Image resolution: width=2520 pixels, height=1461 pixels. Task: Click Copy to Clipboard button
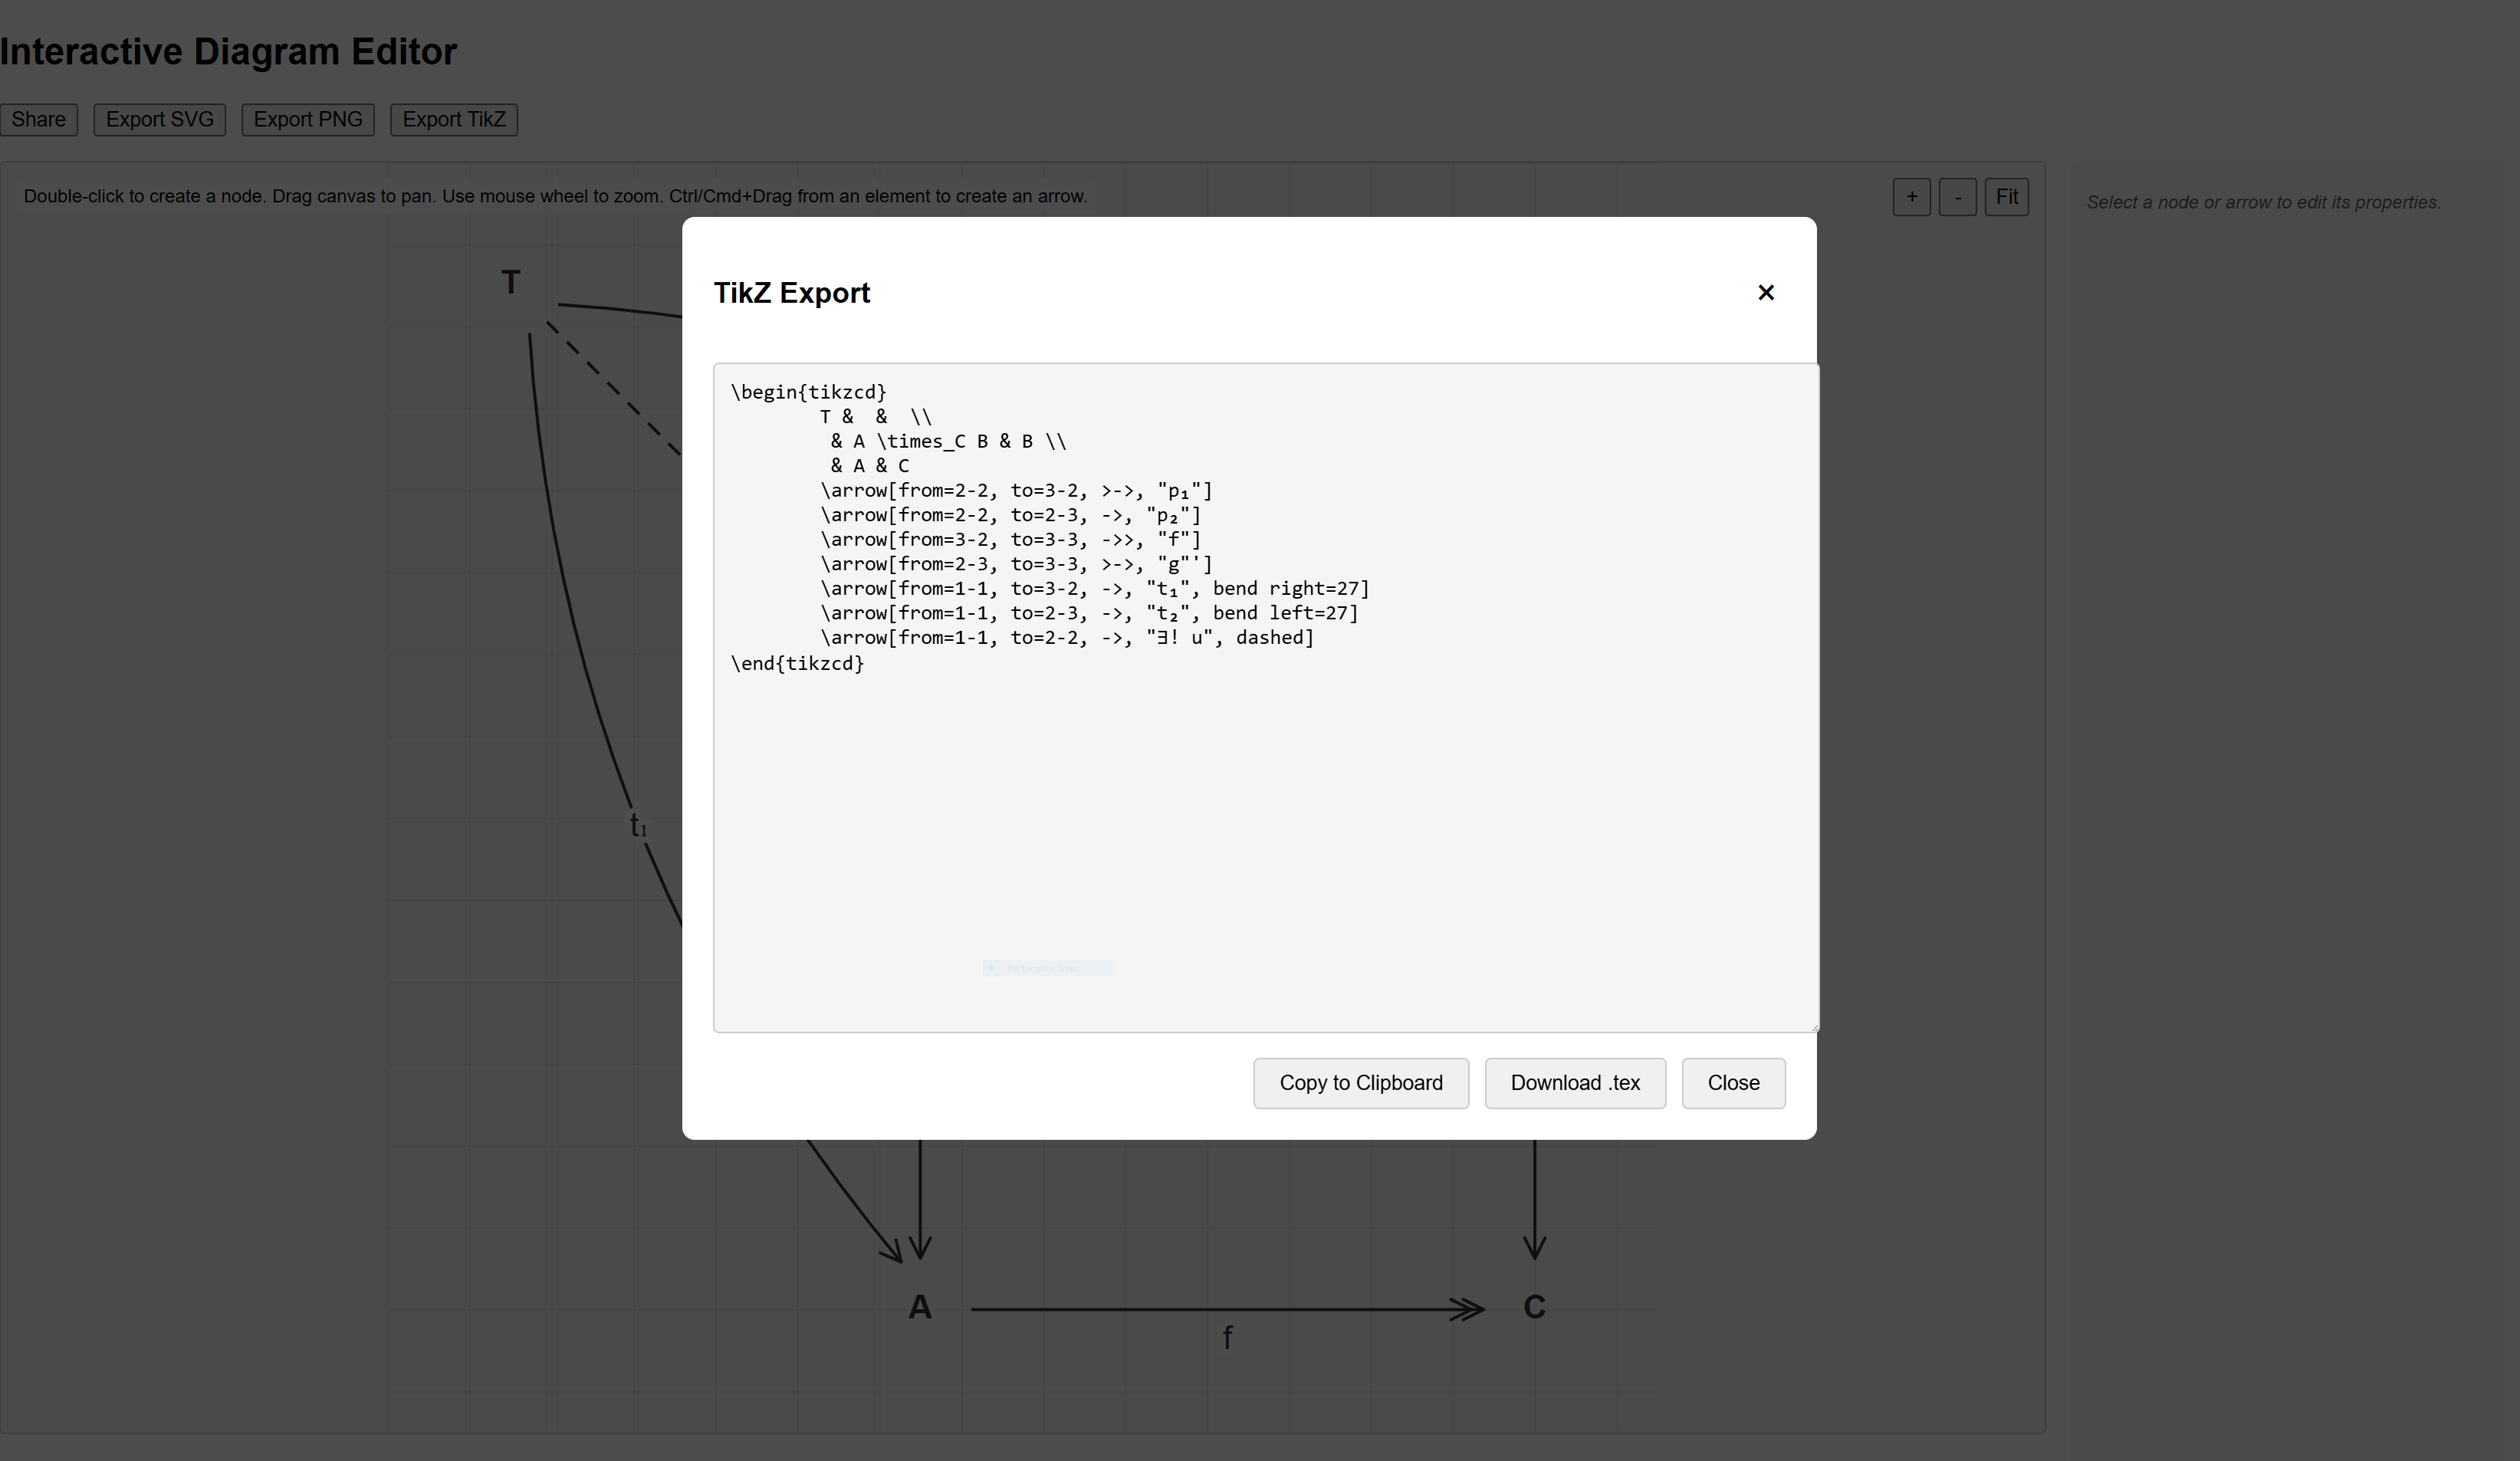point(1361,1083)
